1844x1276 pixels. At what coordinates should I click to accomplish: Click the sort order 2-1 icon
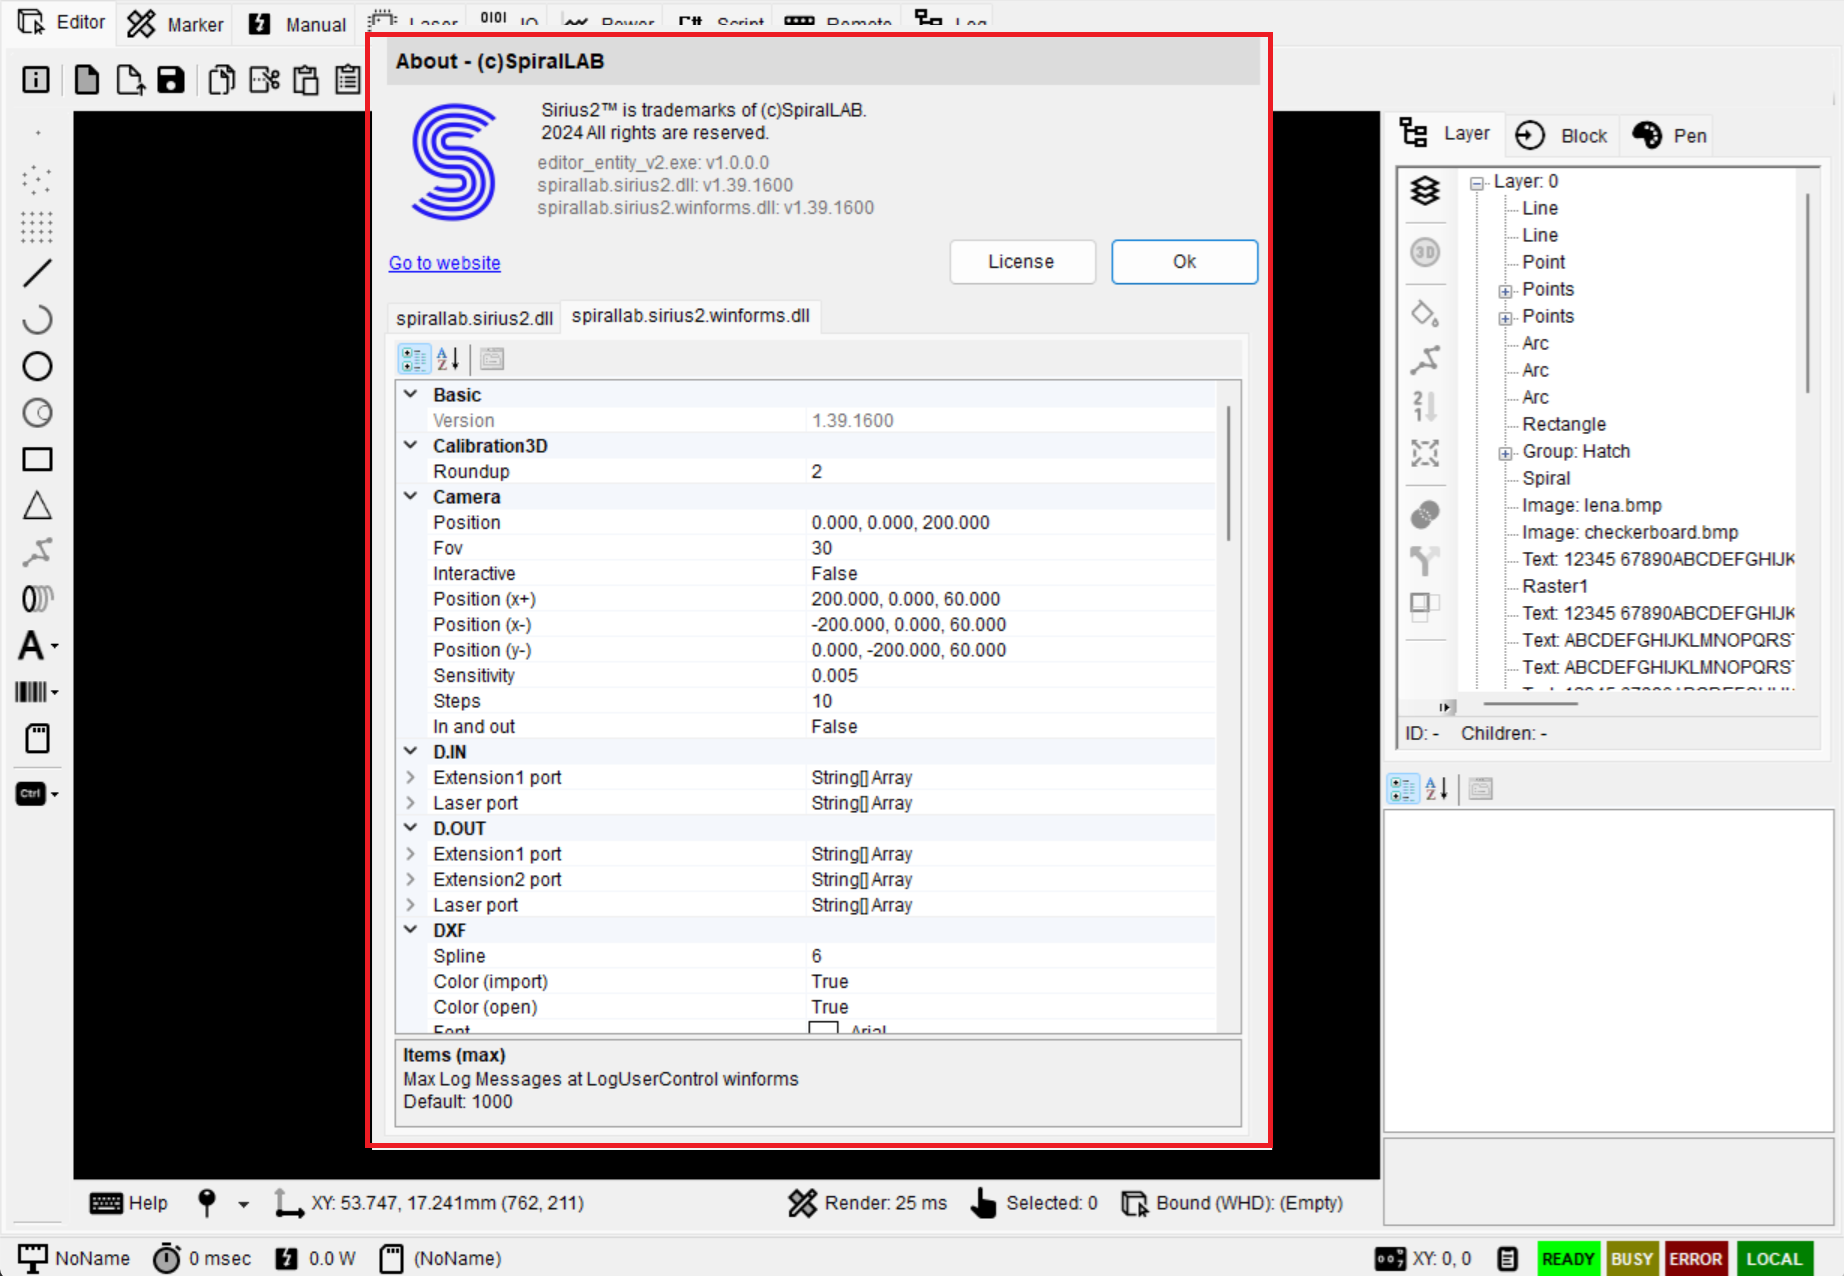click(1425, 405)
